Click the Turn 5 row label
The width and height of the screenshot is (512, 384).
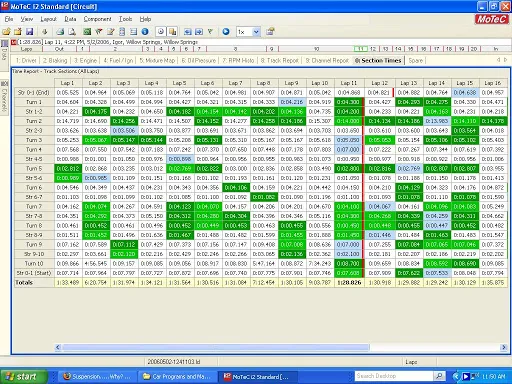(34, 168)
